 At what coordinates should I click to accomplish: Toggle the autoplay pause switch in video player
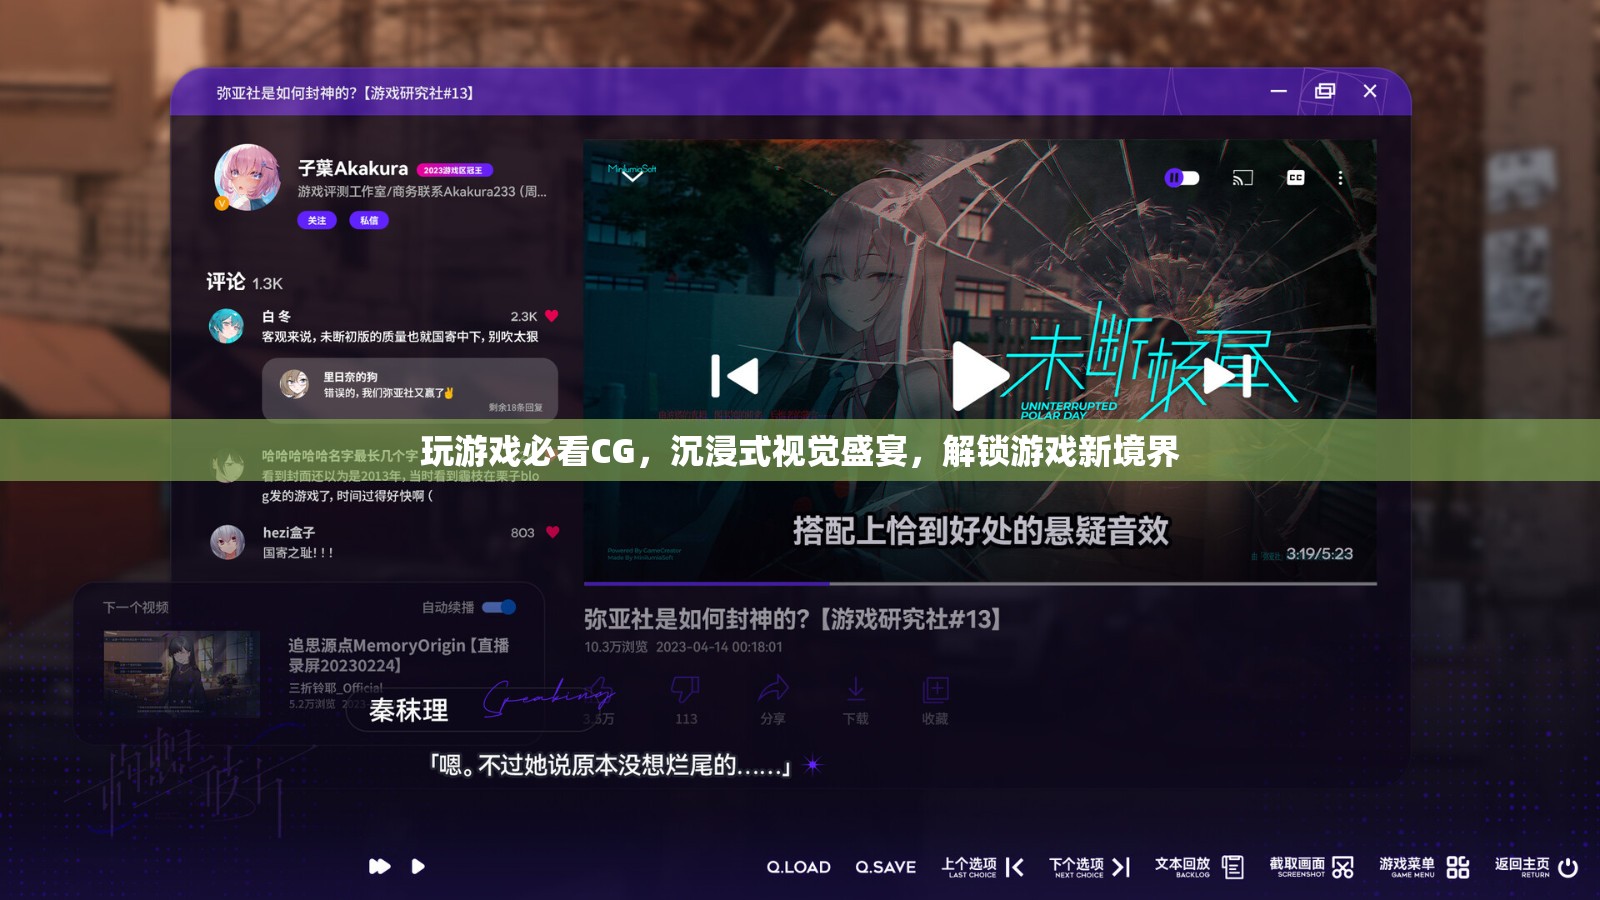pos(1182,178)
